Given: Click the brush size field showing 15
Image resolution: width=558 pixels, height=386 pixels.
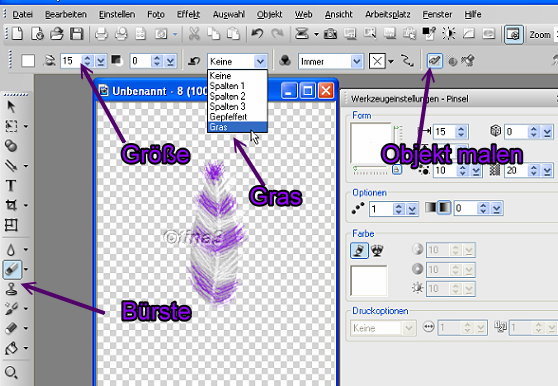Looking at the screenshot, I should [71, 61].
